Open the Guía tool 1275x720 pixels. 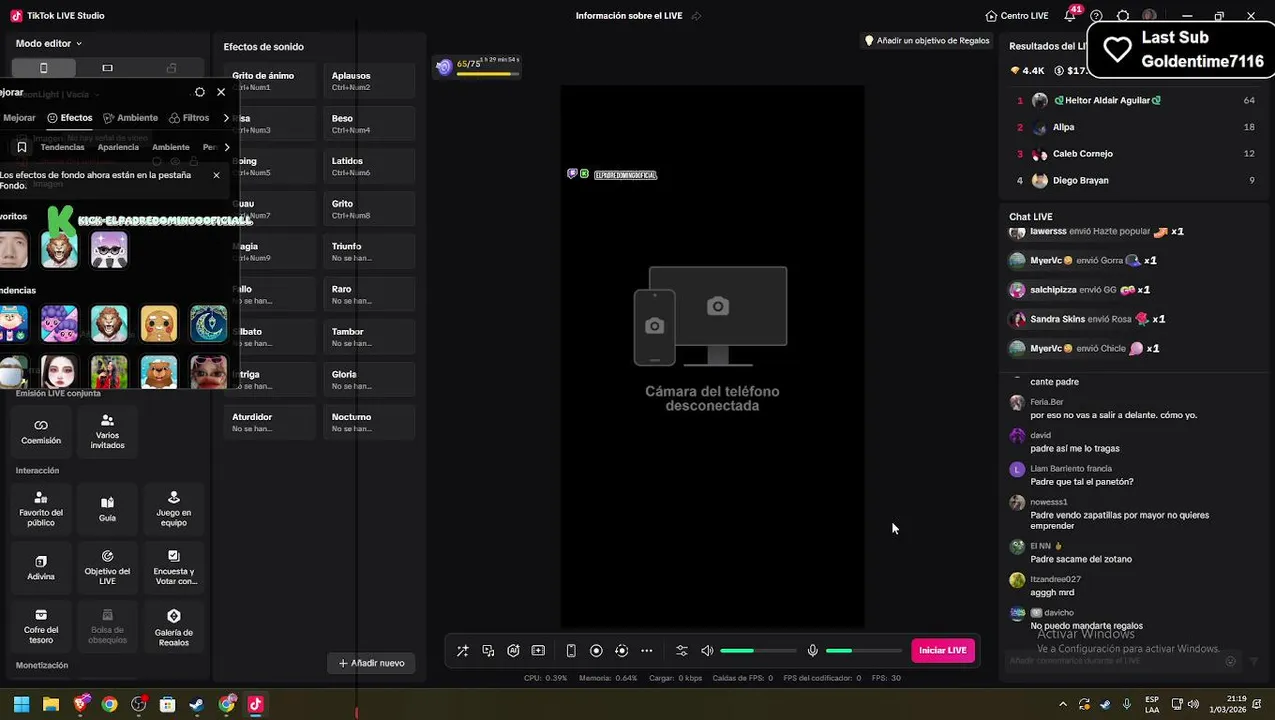tap(107, 510)
